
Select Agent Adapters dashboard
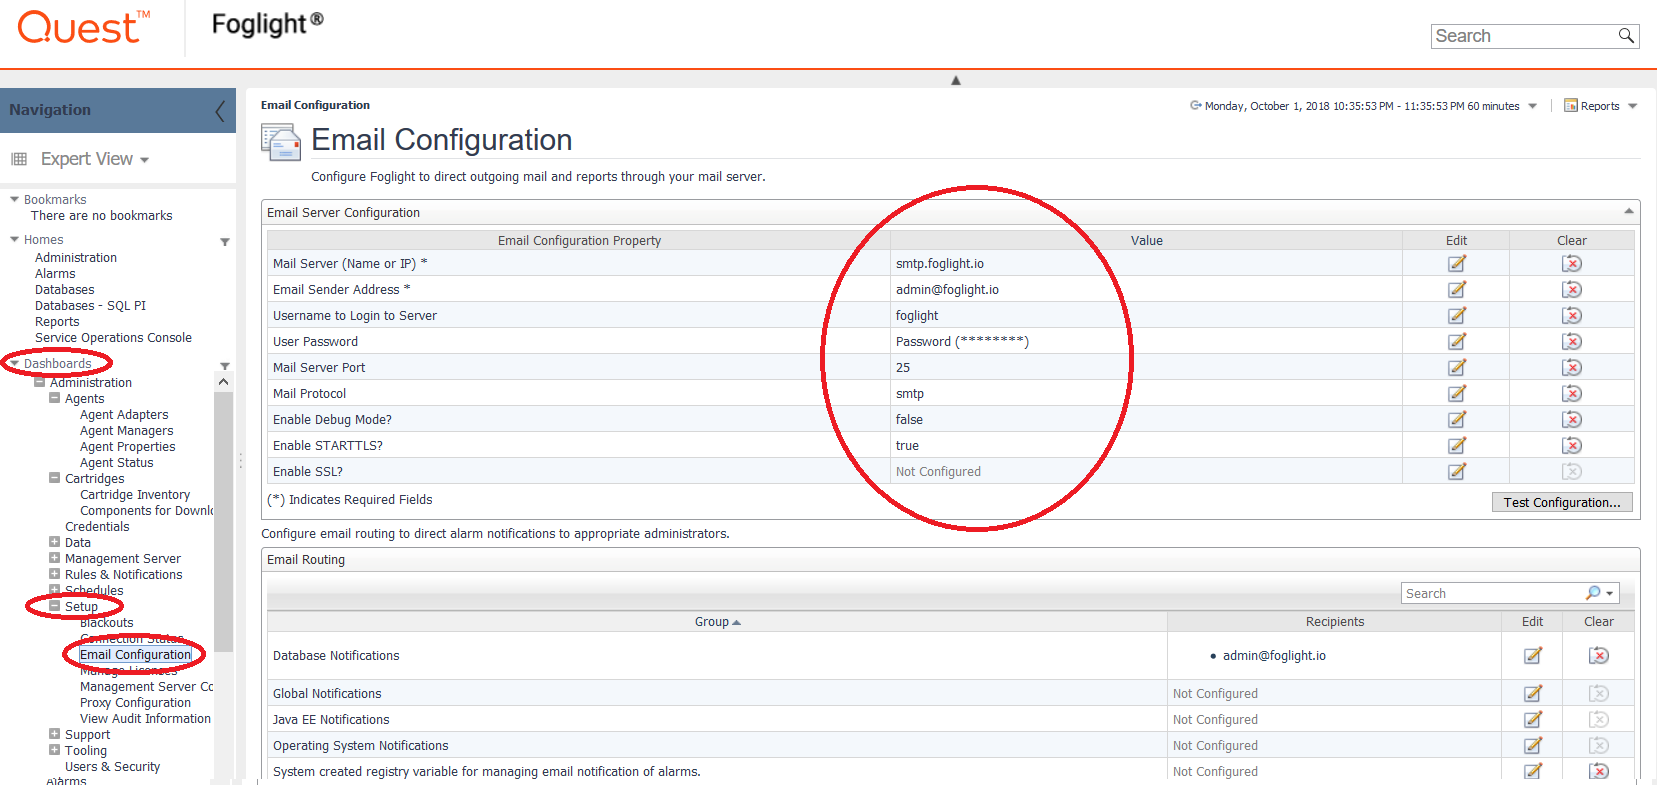pos(124,414)
